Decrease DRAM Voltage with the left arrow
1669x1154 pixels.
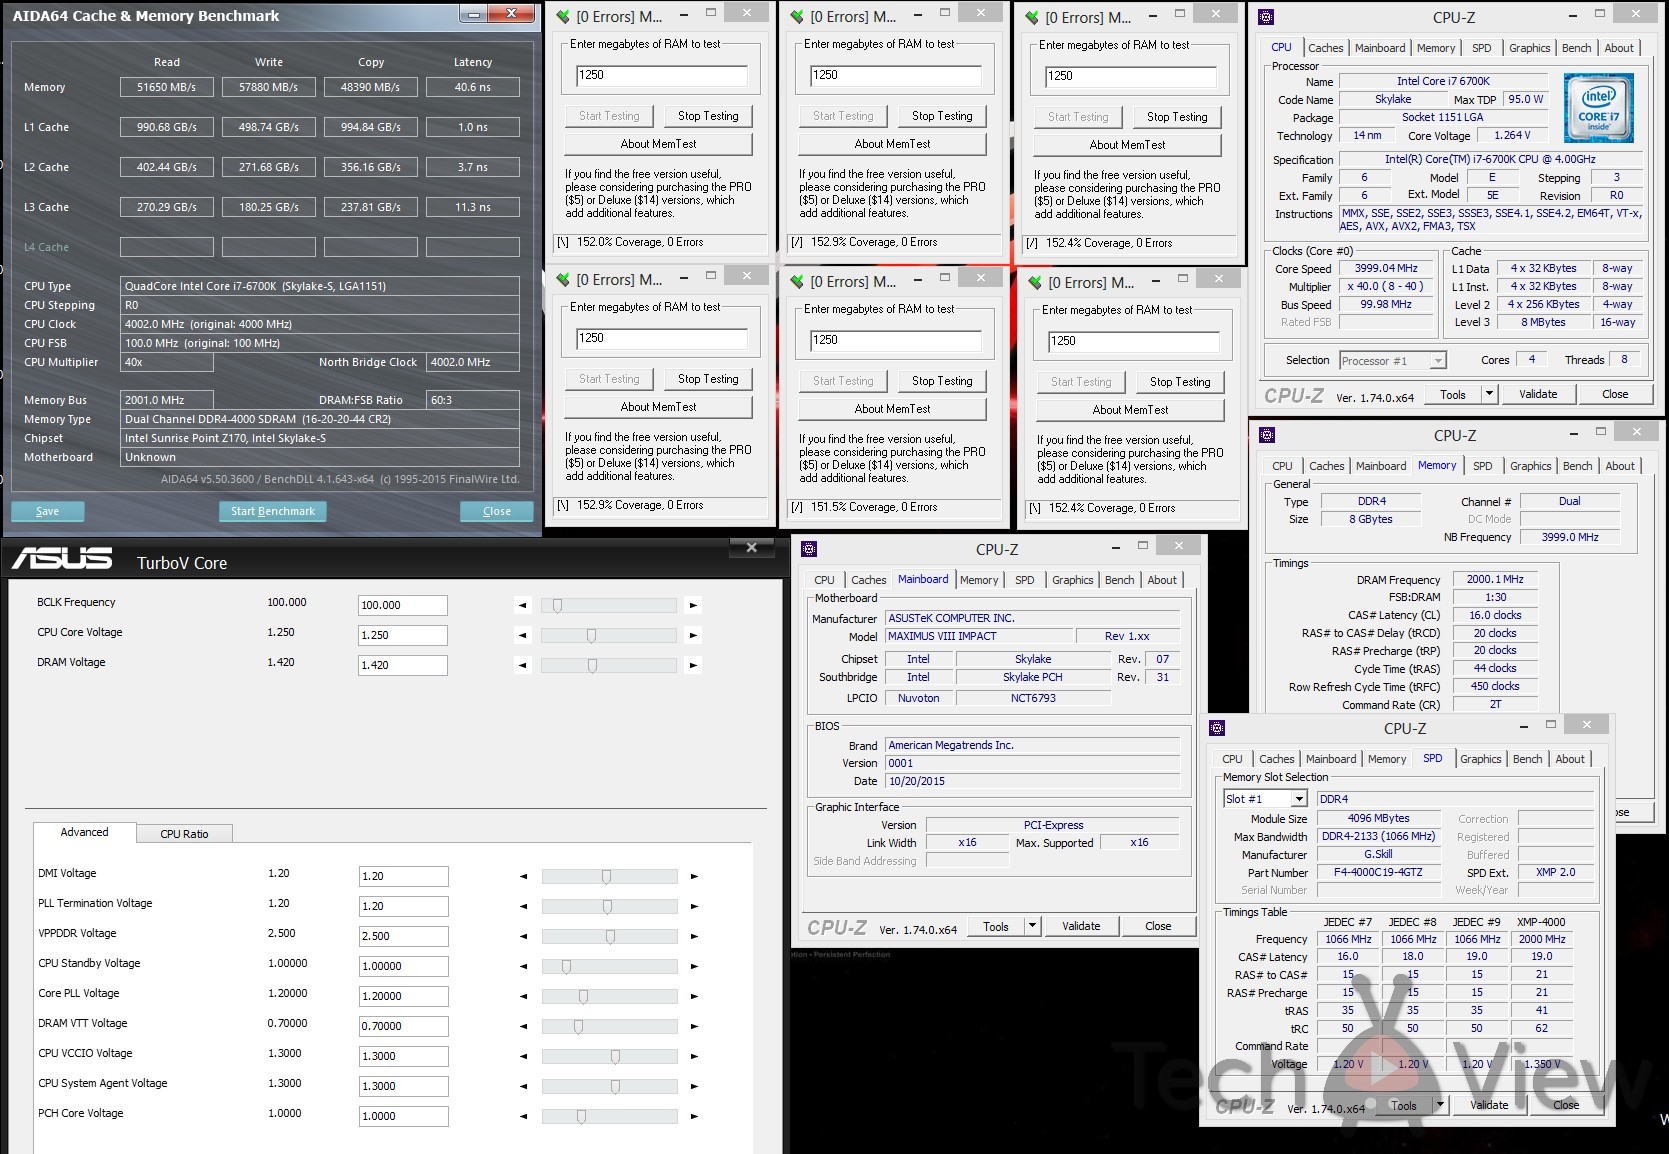point(522,665)
